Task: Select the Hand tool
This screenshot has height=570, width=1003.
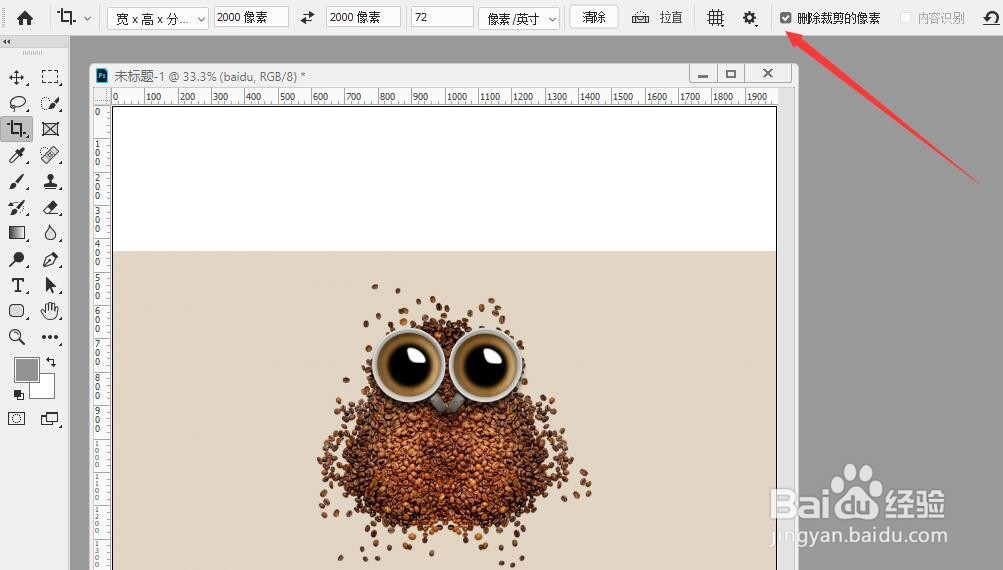Action: [50, 311]
